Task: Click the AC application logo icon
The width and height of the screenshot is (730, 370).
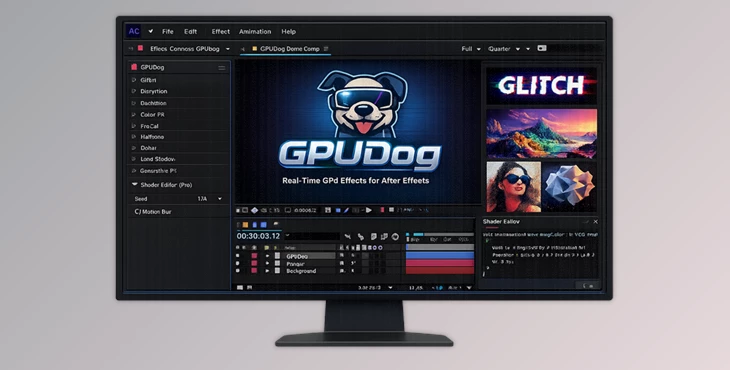Action: click(134, 31)
